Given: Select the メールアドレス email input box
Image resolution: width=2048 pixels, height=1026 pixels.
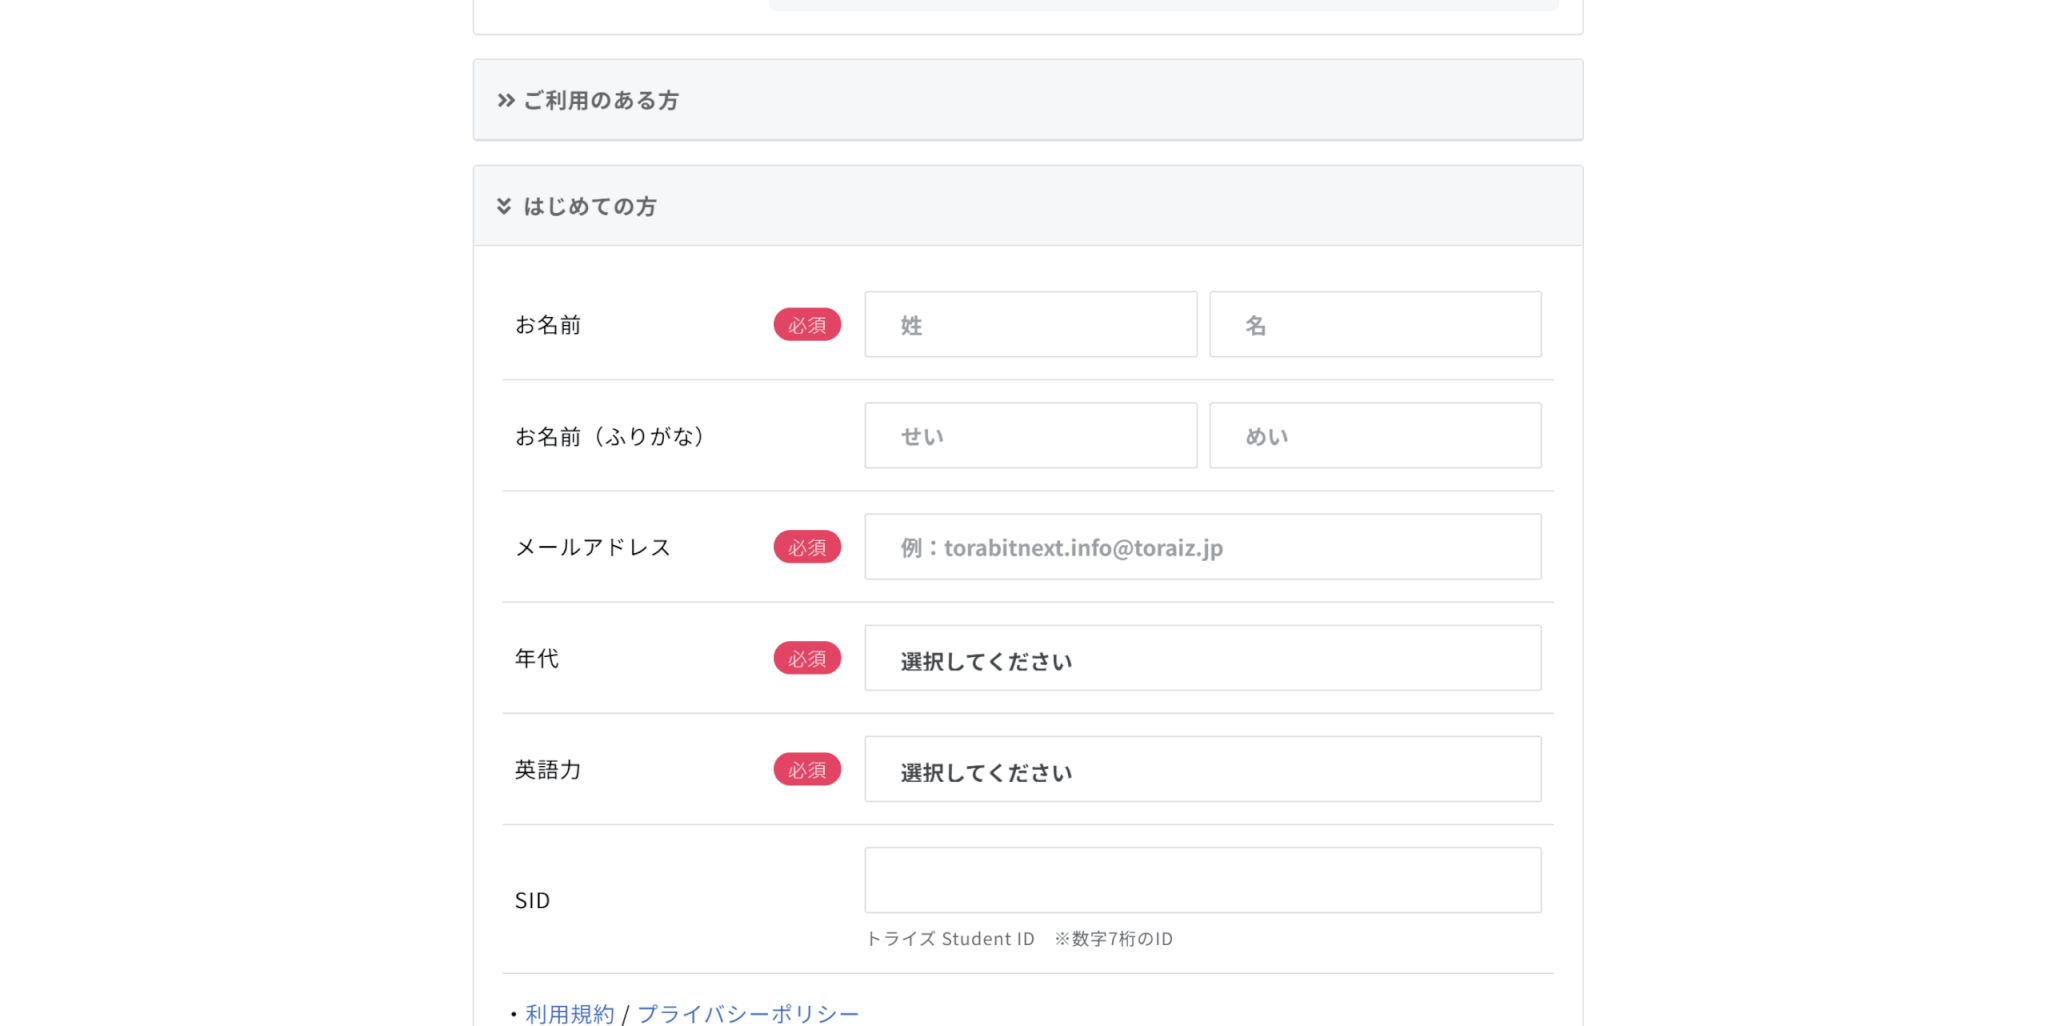Looking at the screenshot, I should click(1202, 547).
